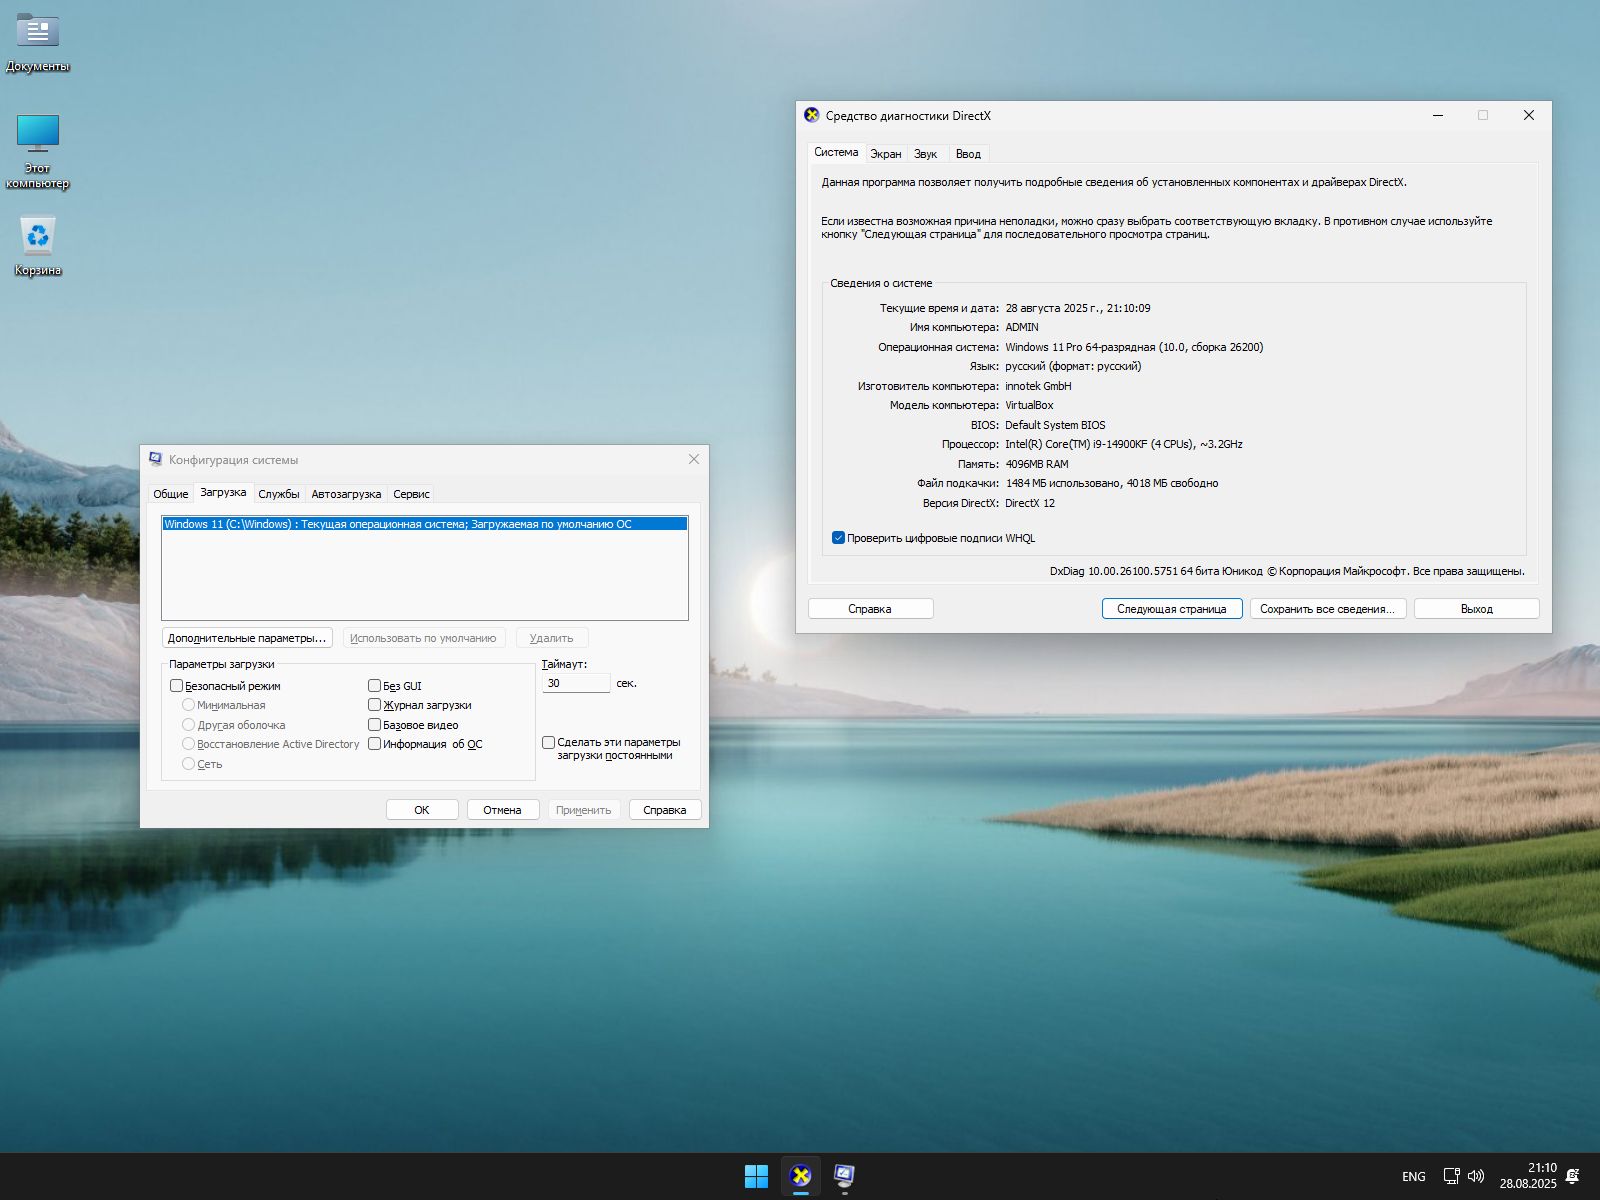Viewport: 1600px width, 1200px height.
Task: Enable the Безопасный режим checkbox
Action: (x=177, y=686)
